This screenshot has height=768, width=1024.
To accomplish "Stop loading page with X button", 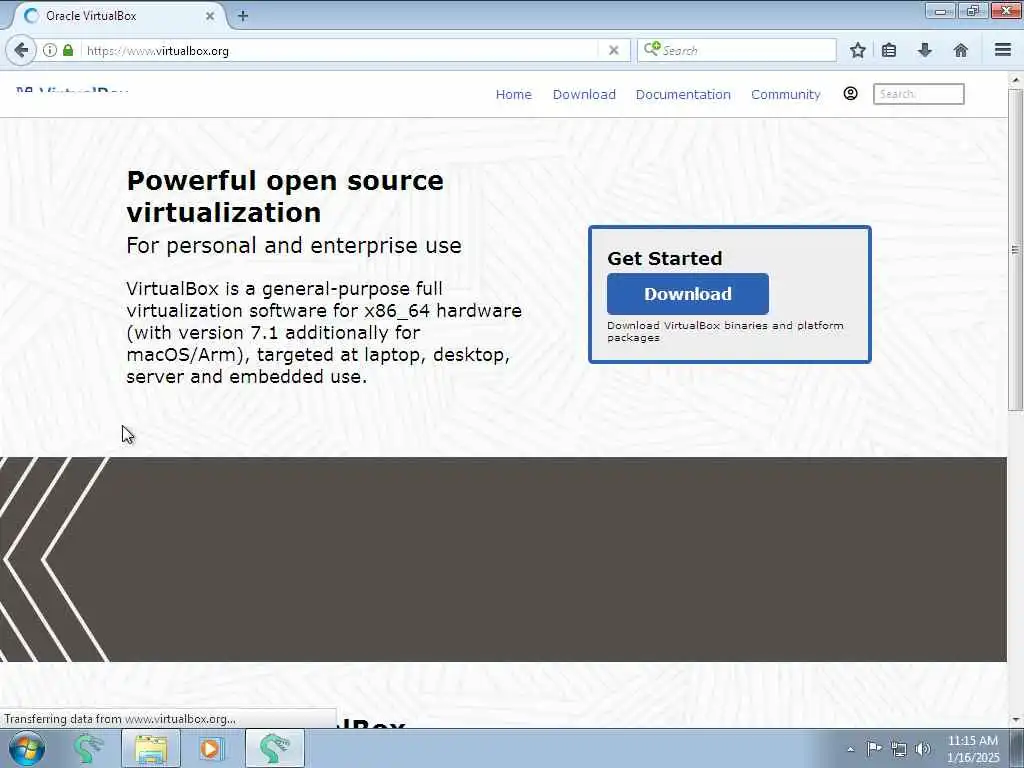I will [613, 50].
